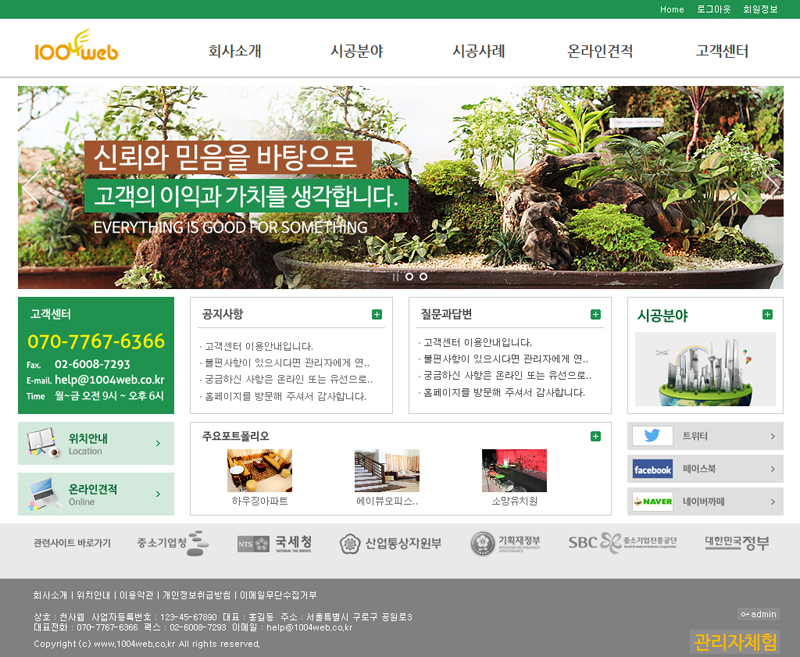The height and width of the screenshot is (657, 800).
Task: Open the 온라인견적 menu in navigation bar
Action: point(600,51)
